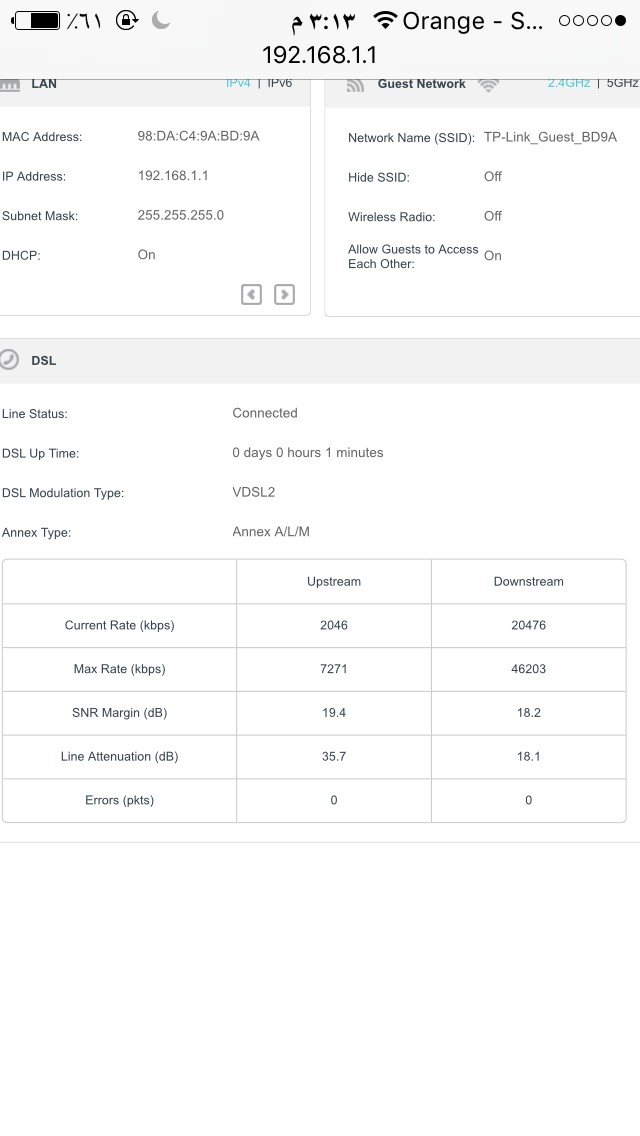This screenshot has width=640, height=1136.
Task: Select the 5GHz guest network band
Action: click(623, 83)
